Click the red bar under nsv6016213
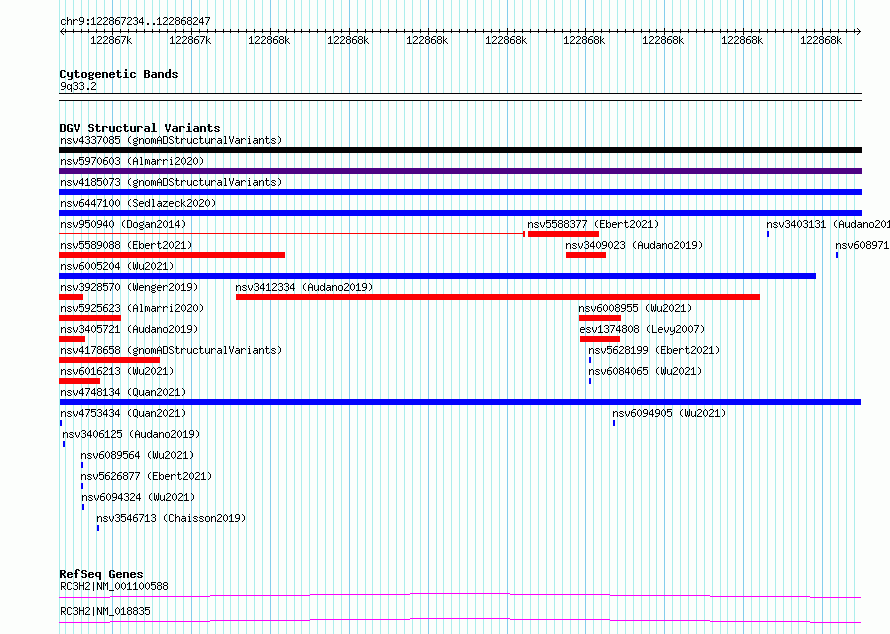 (79, 381)
